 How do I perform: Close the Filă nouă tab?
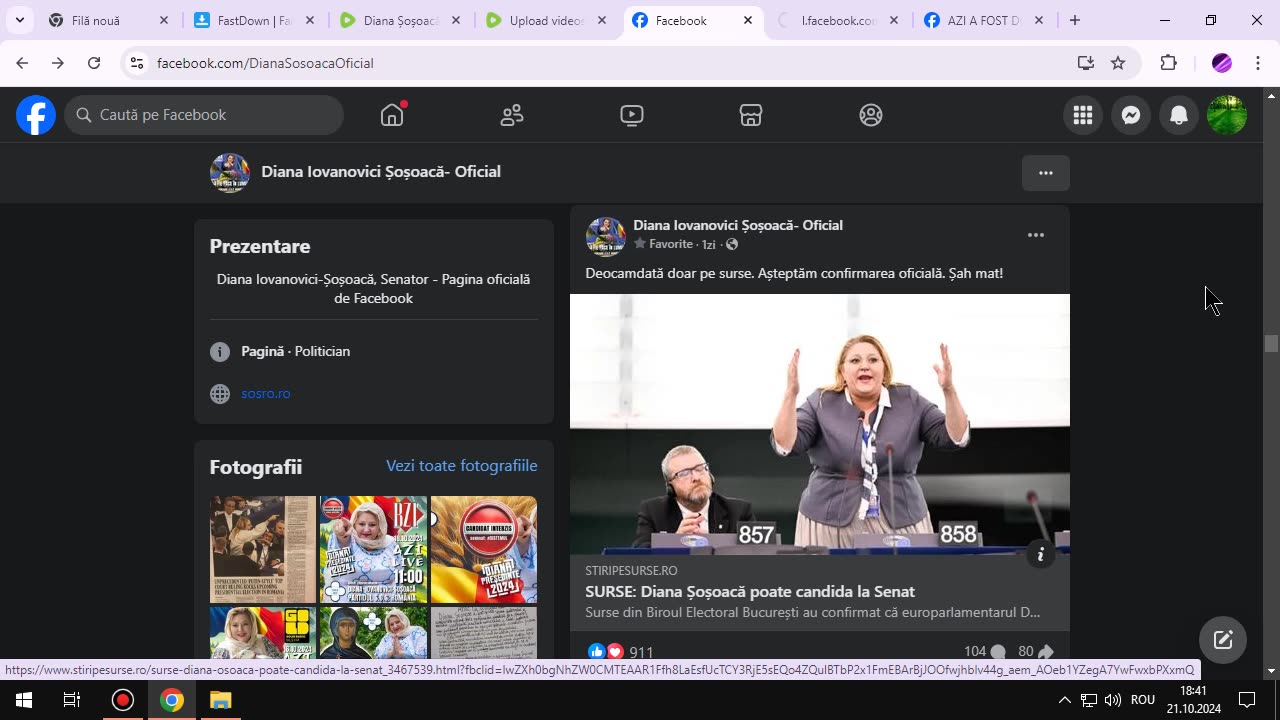click(164, 20)
